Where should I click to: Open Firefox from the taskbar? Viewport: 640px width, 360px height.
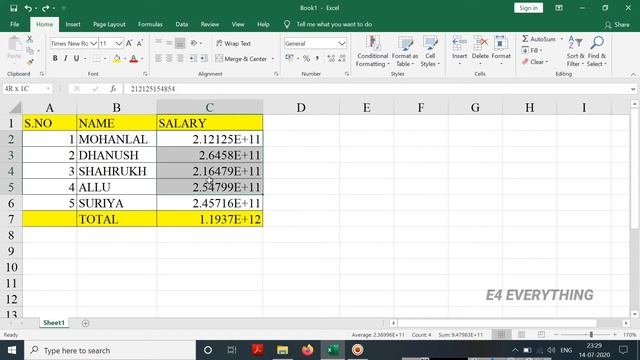[x=307, y=350]
